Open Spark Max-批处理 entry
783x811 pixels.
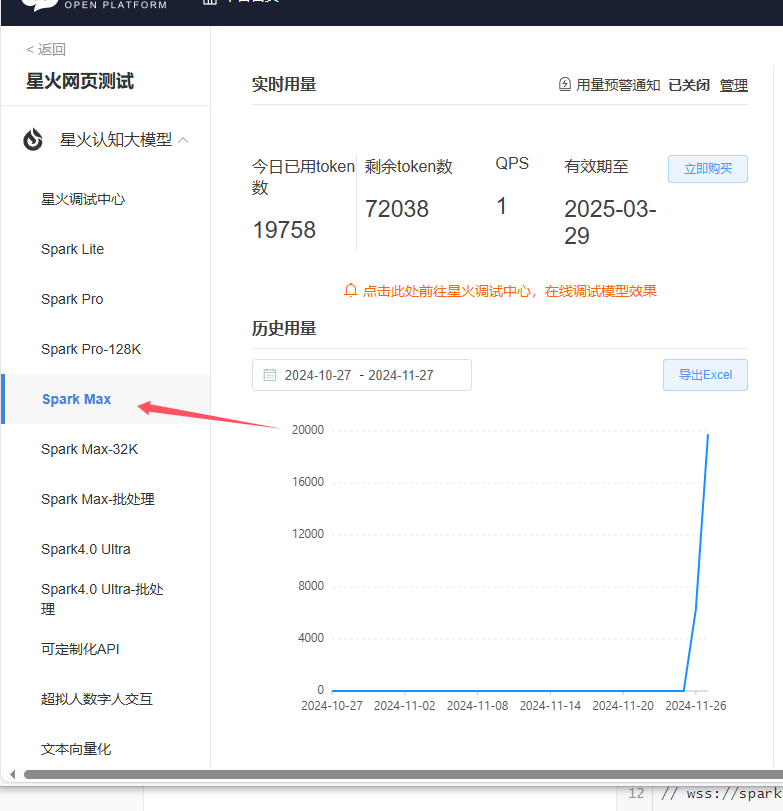tap(98, 499)
